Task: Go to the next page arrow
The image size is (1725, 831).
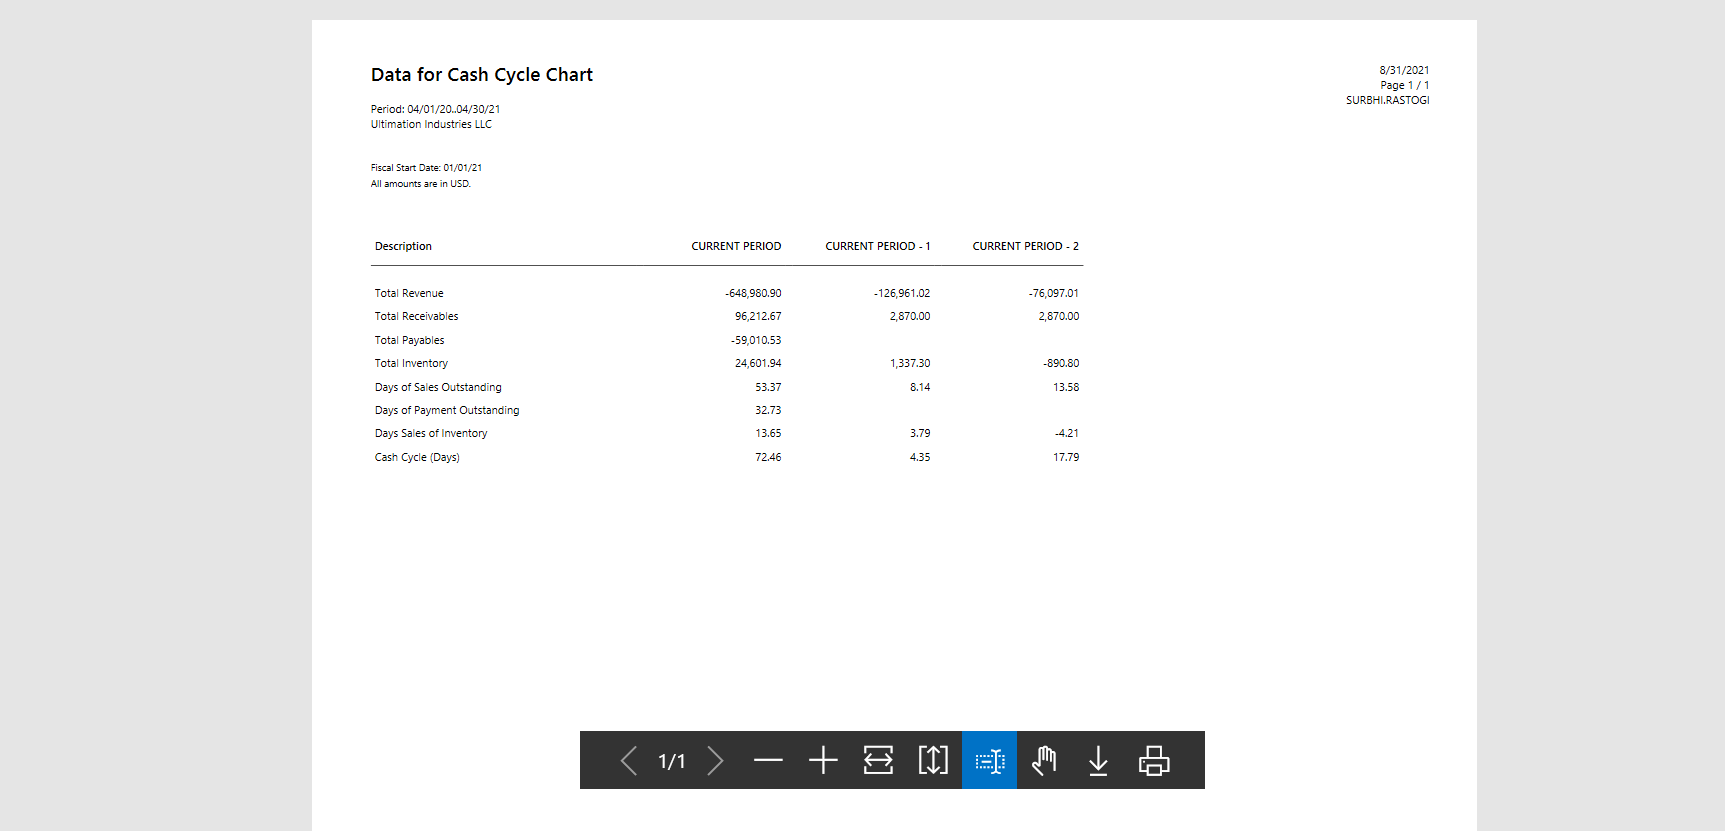Action: [x=715, y=761]
